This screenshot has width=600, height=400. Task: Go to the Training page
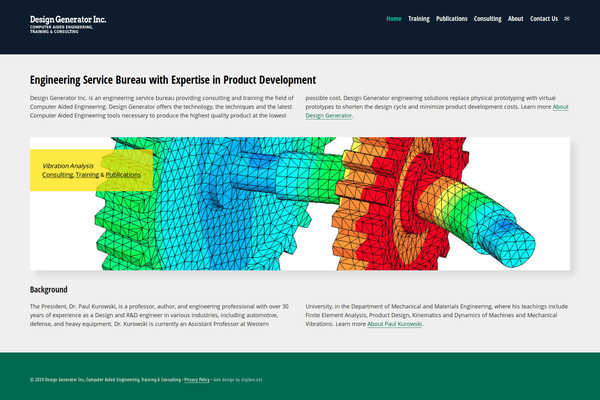coord(419,18)
